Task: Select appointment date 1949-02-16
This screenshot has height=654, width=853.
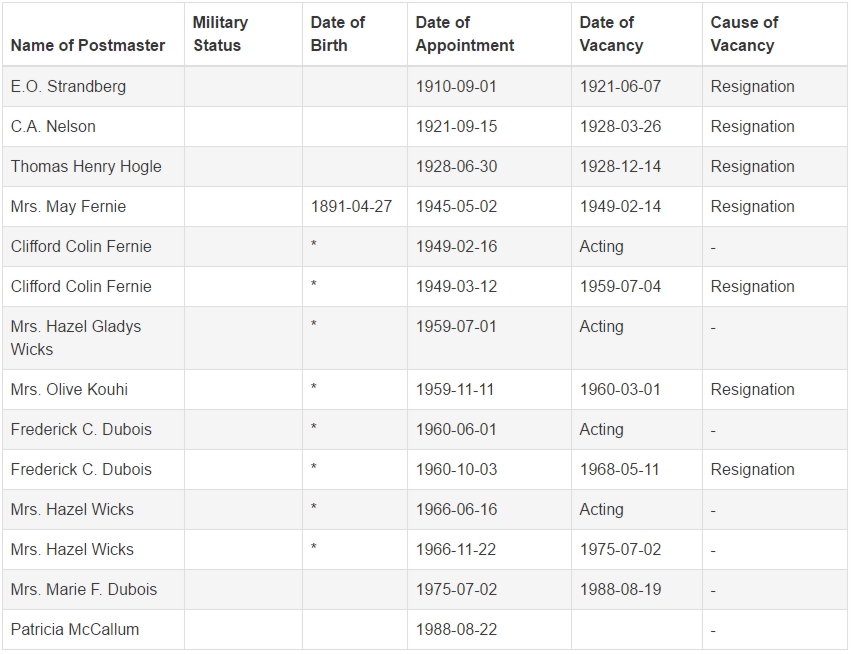Action: 456,246
